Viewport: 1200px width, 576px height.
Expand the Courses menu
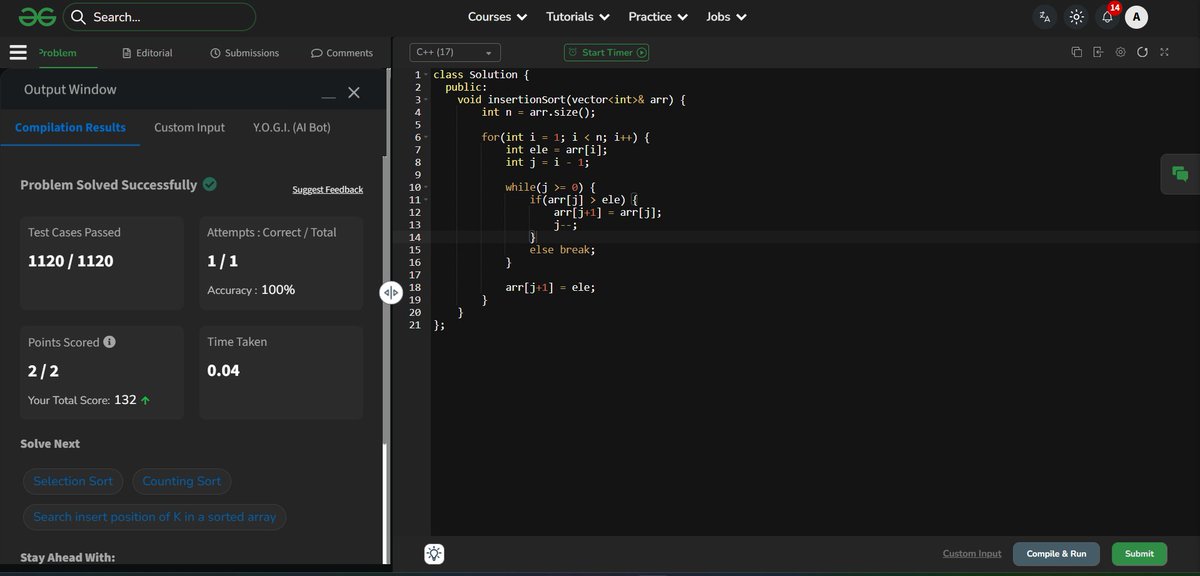[496, 16]
